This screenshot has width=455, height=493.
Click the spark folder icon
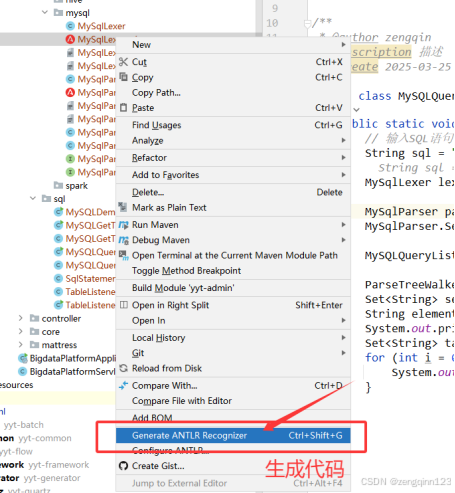coord(58,185)
